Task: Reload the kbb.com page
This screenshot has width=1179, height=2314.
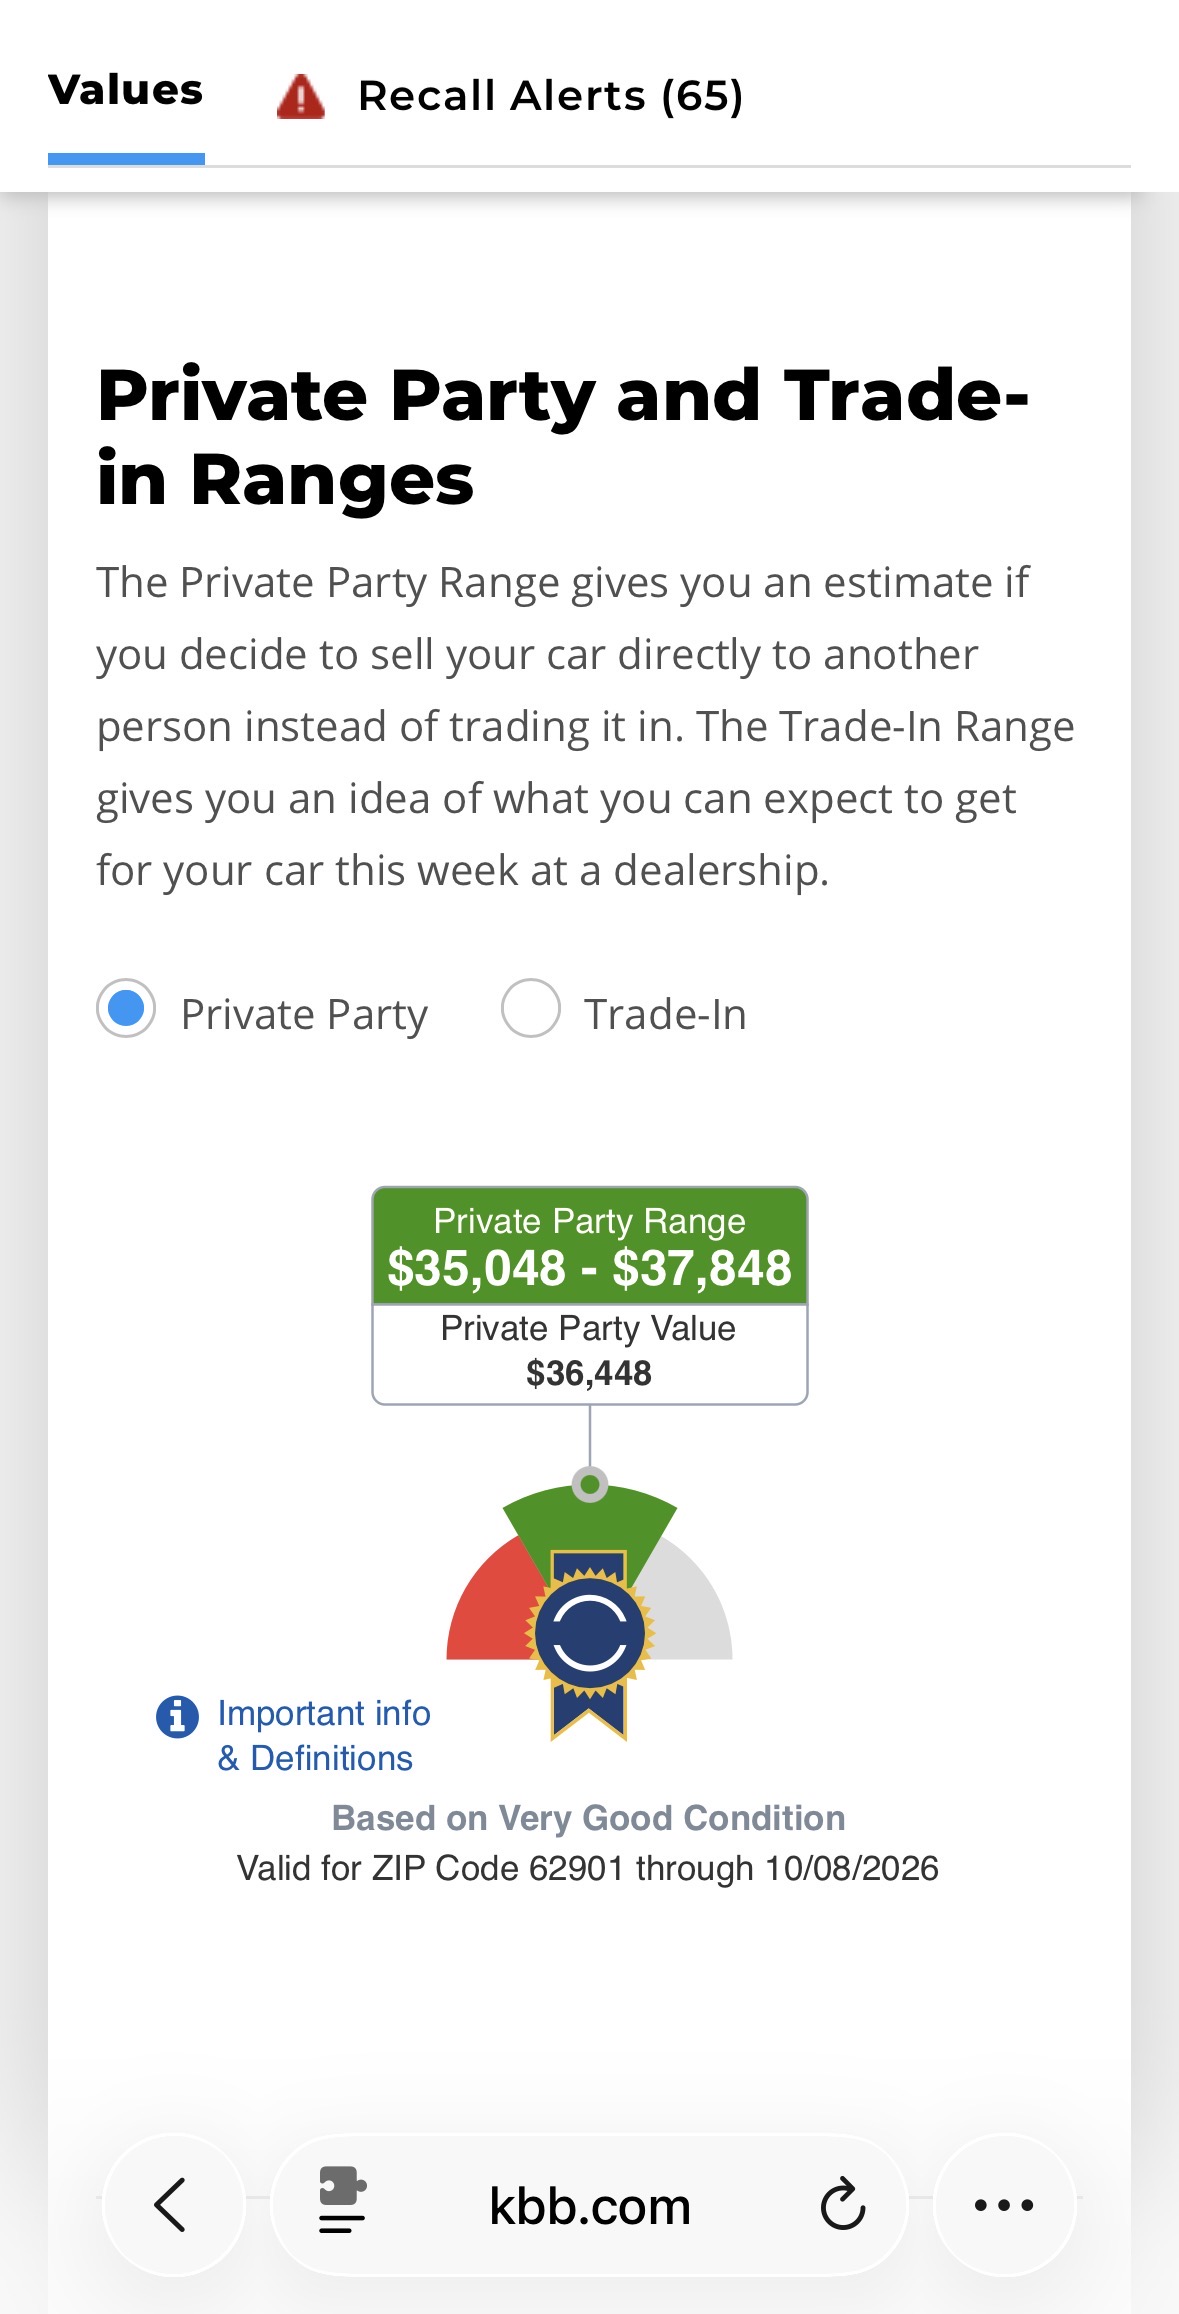Action: coord(843,2204)
